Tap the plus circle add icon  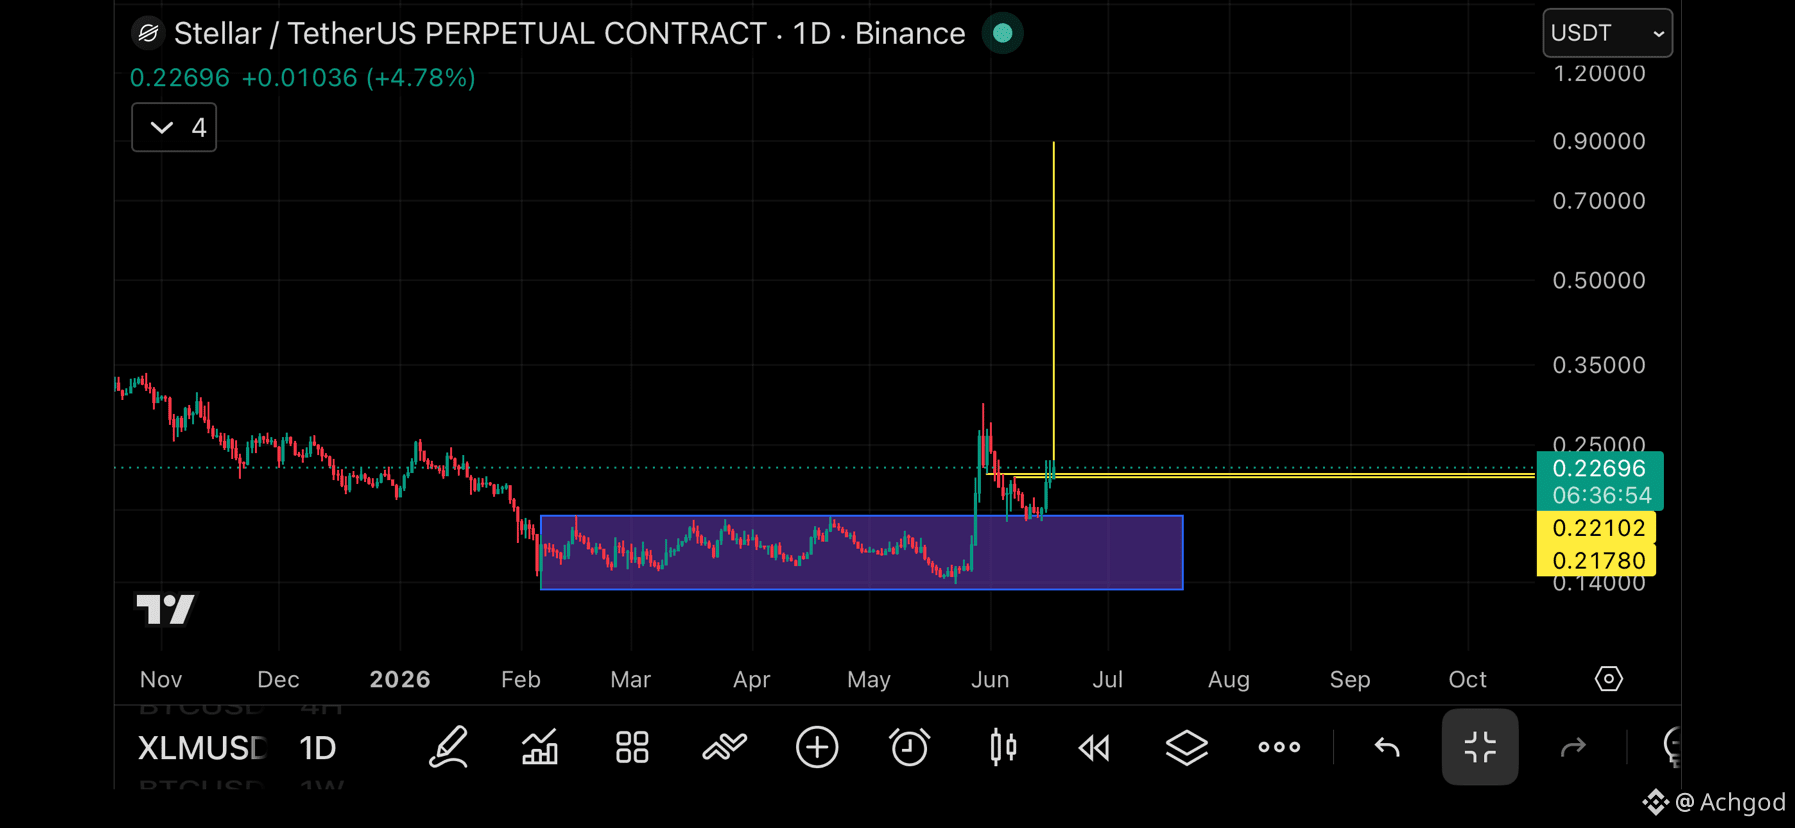pos(817,747)
